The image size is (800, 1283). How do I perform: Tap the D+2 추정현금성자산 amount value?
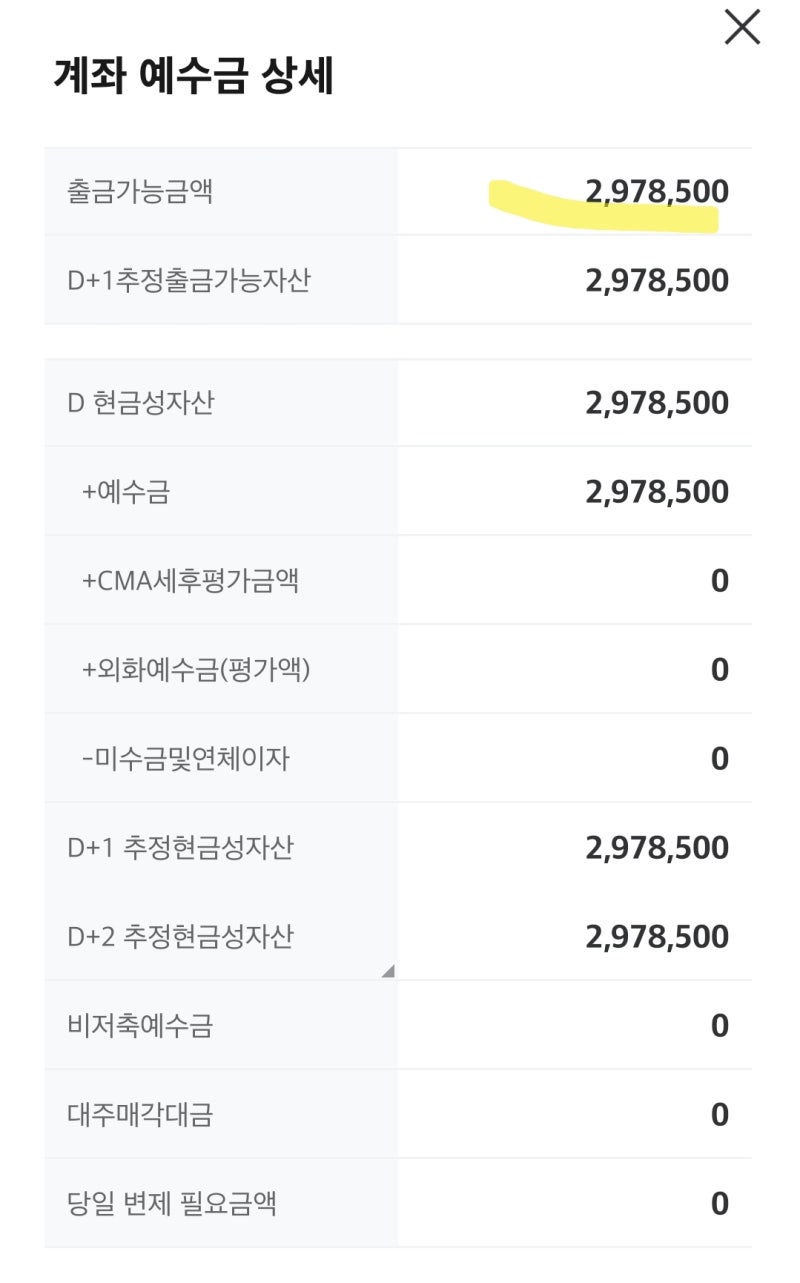pyautogui.click(x=656, y=937)
